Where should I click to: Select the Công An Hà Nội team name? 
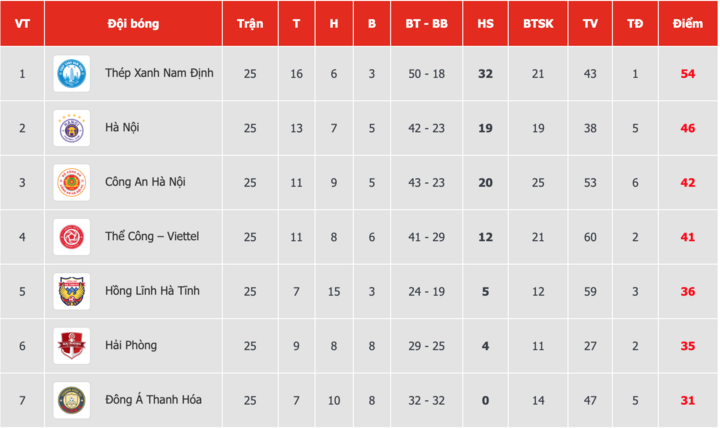146,182
